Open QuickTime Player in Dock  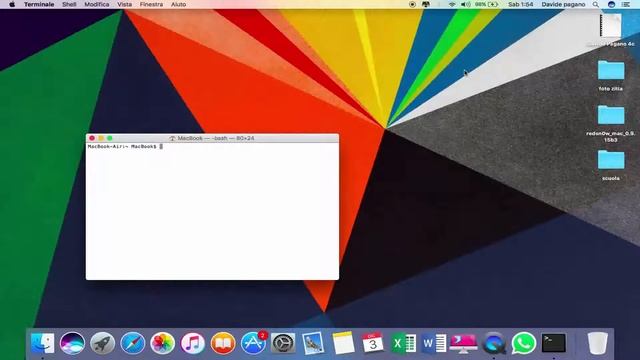[494, 343]
